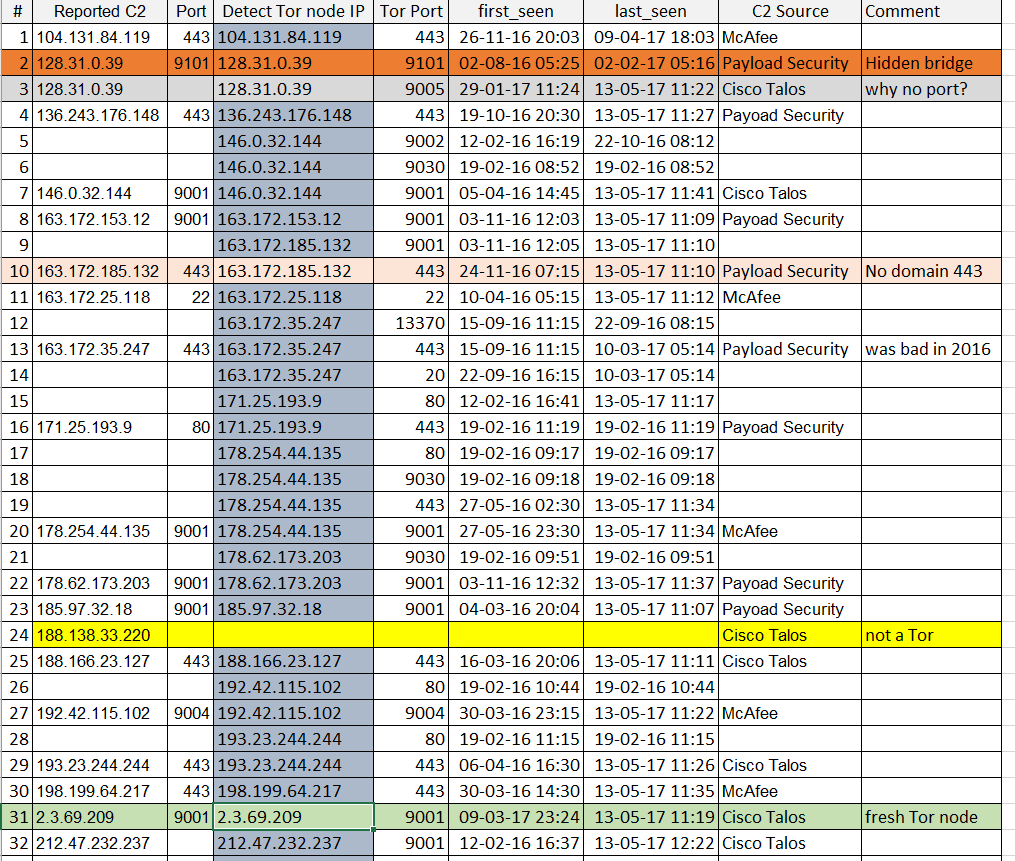Image resolution: width=1015 pixels, height=861 pixels.
Task: Click the 'Tor Port' header cell
Action: pyautogui.click(x=411, y=12)
